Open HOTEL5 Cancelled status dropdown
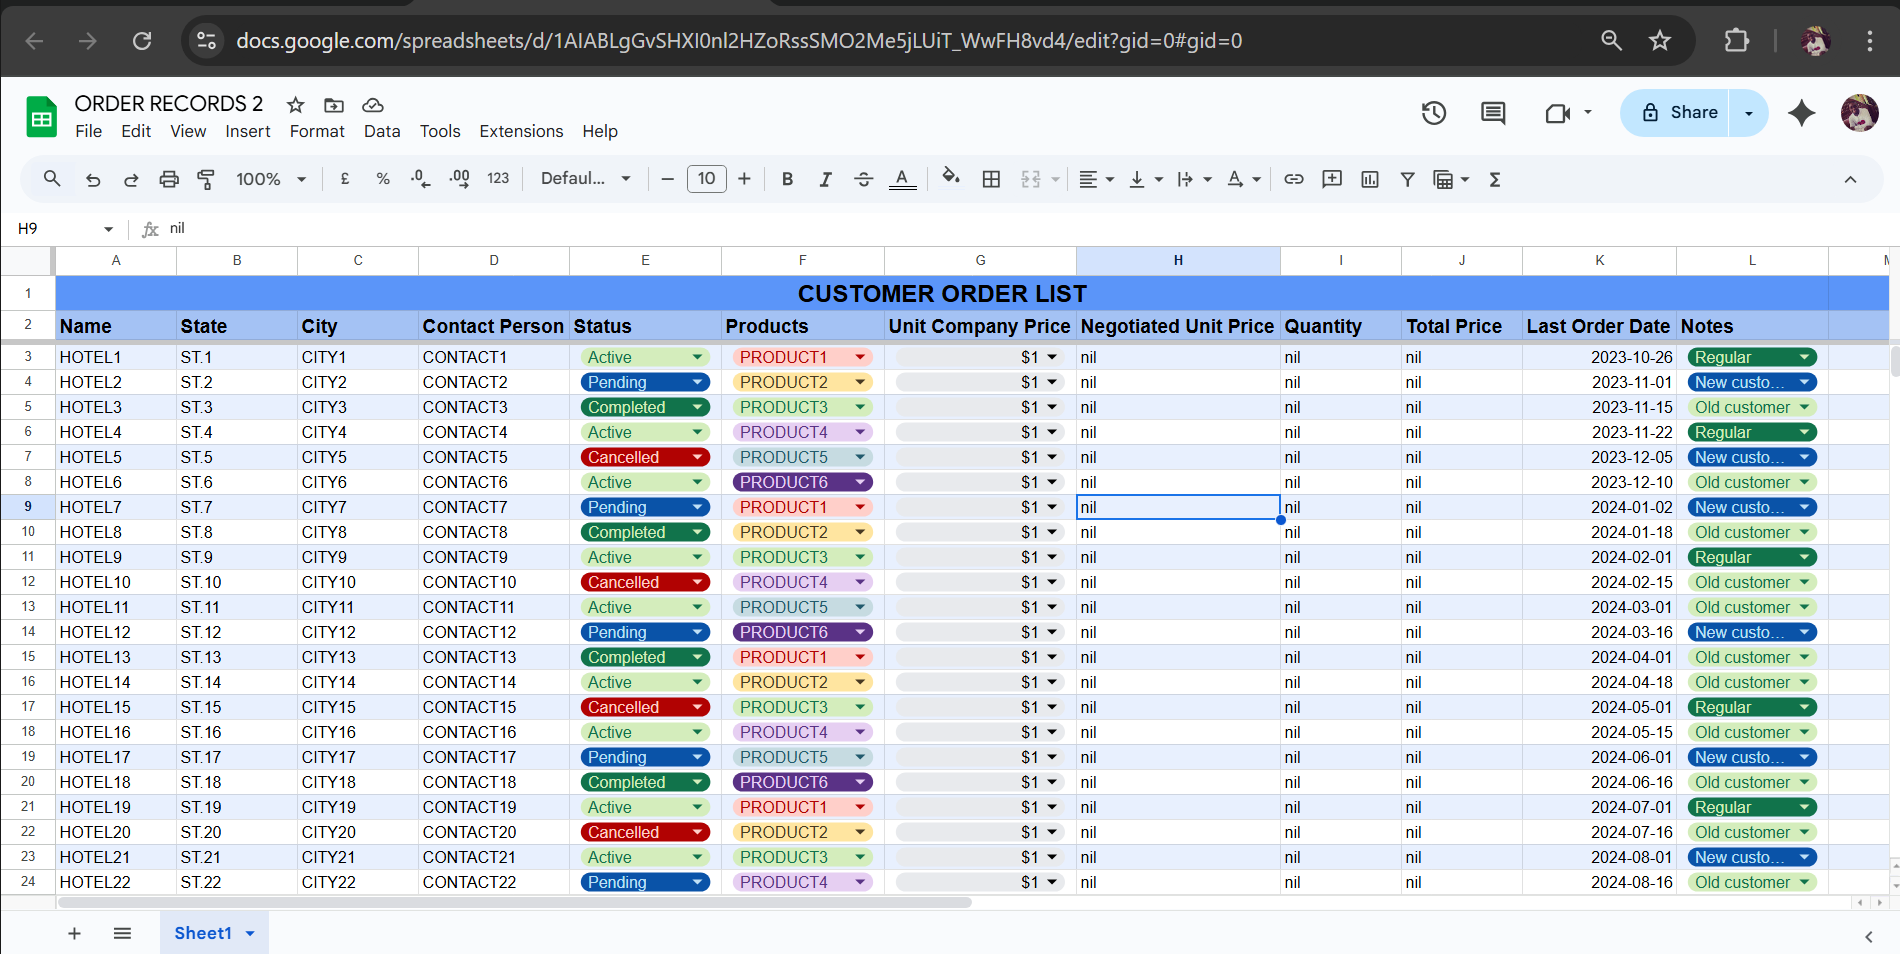The height and width of the screenshot is (954, 1900). [698, 457]
